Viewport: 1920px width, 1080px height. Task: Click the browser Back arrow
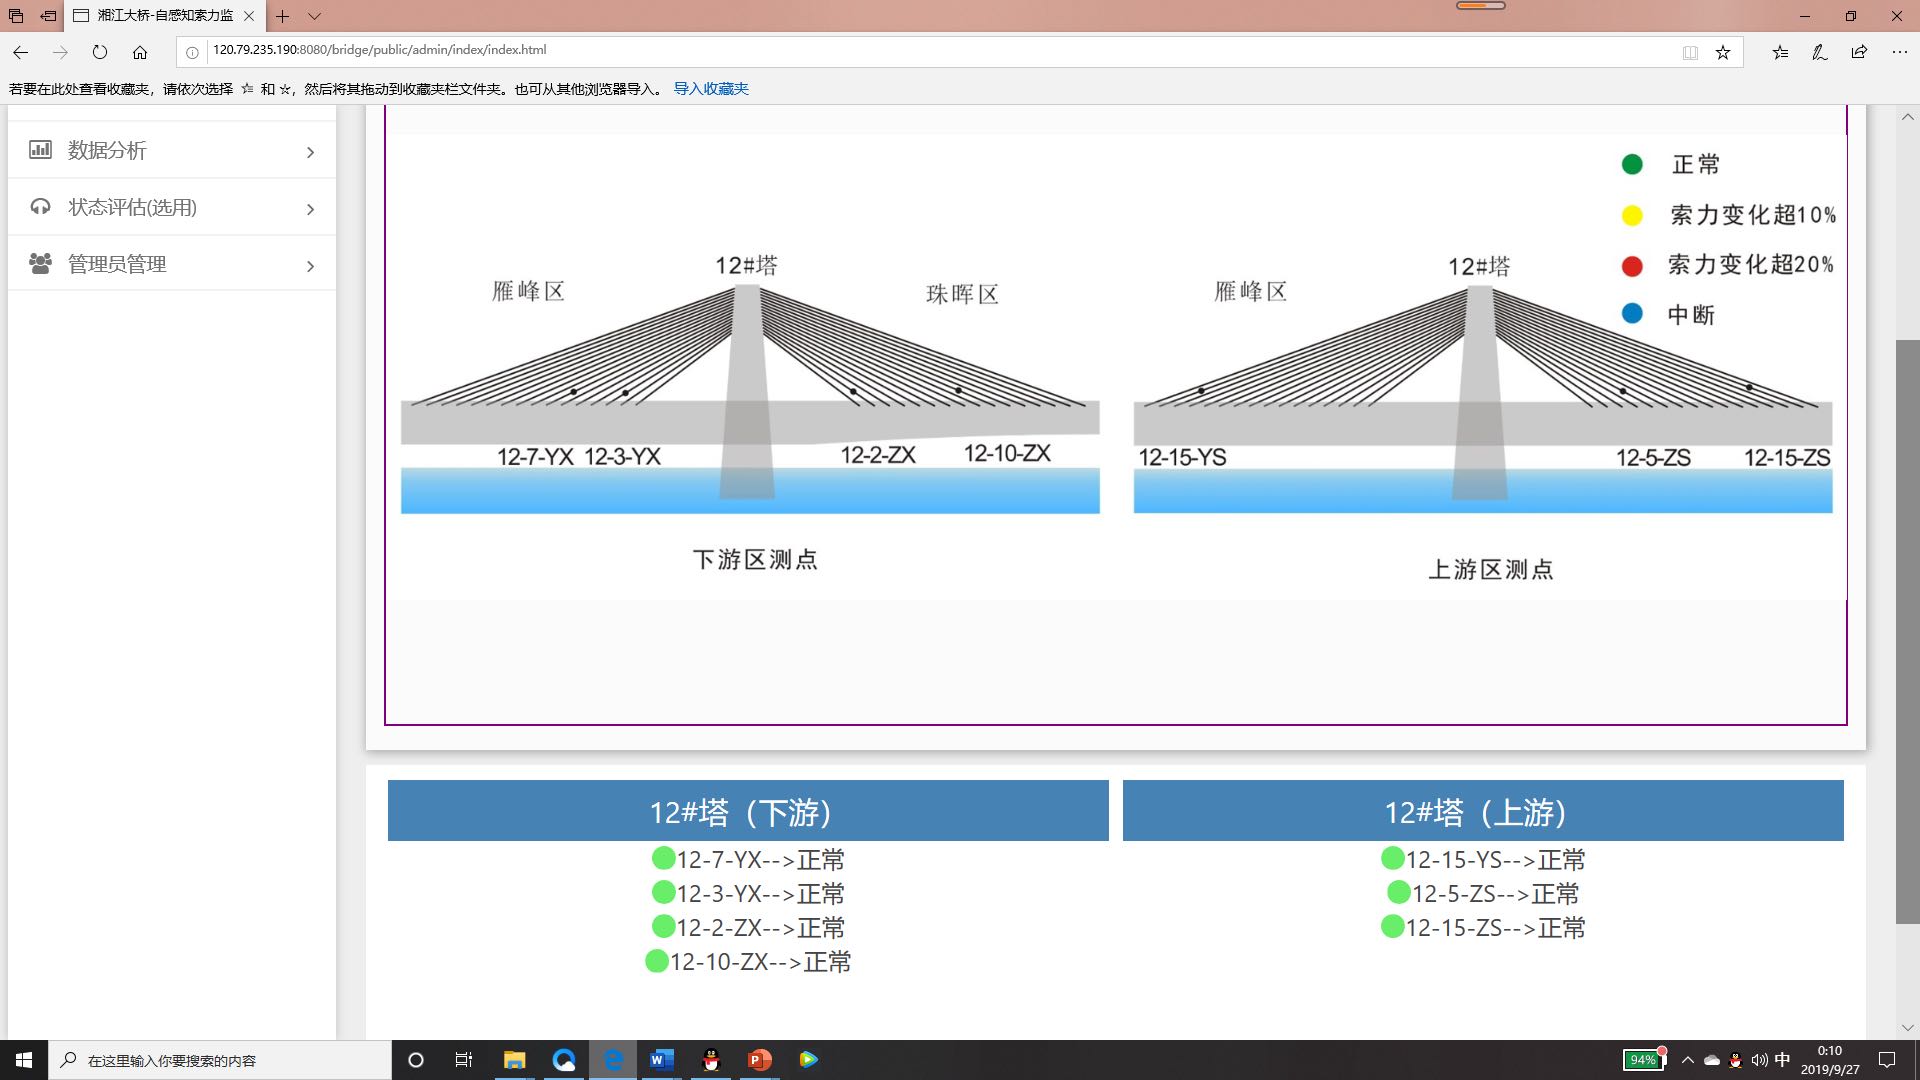(20, 52)
